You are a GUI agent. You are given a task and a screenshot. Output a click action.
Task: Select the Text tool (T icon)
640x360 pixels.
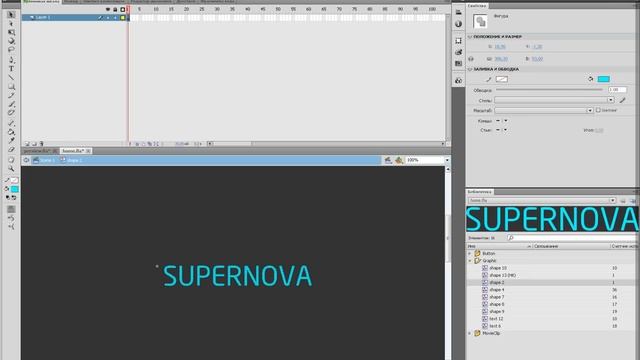tap(11, 69)
